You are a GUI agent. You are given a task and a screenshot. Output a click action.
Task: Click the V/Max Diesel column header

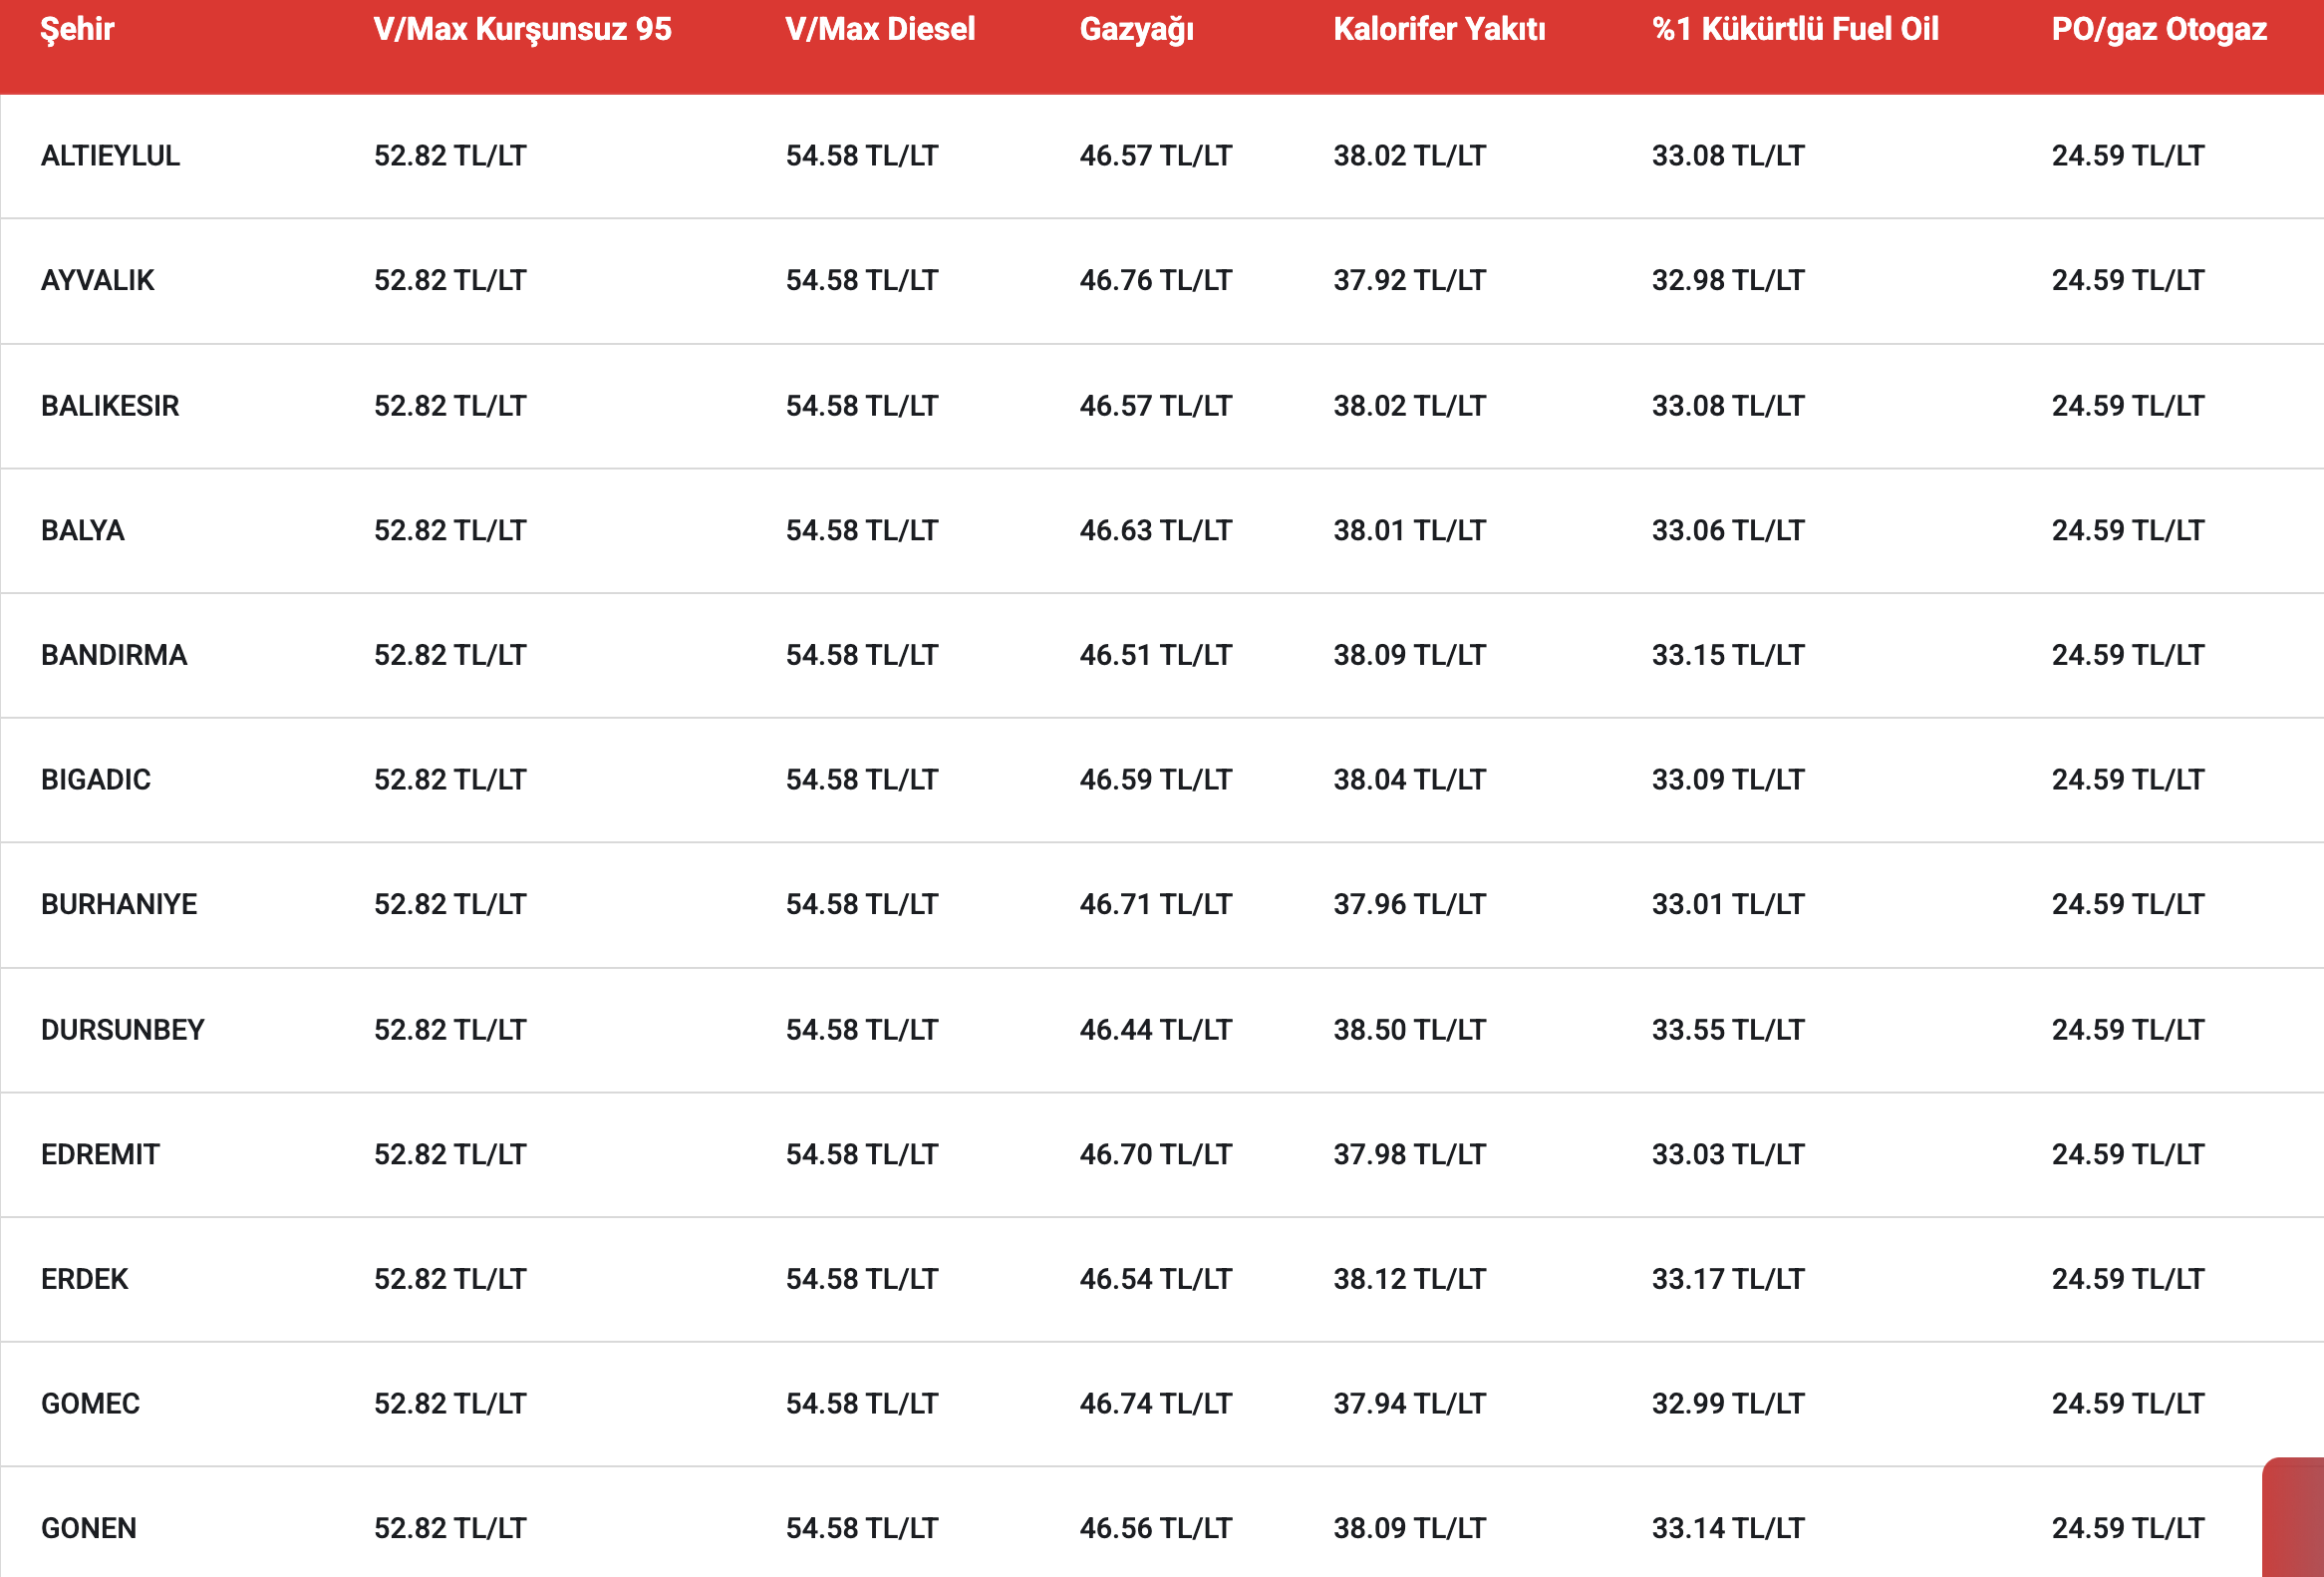880,30
